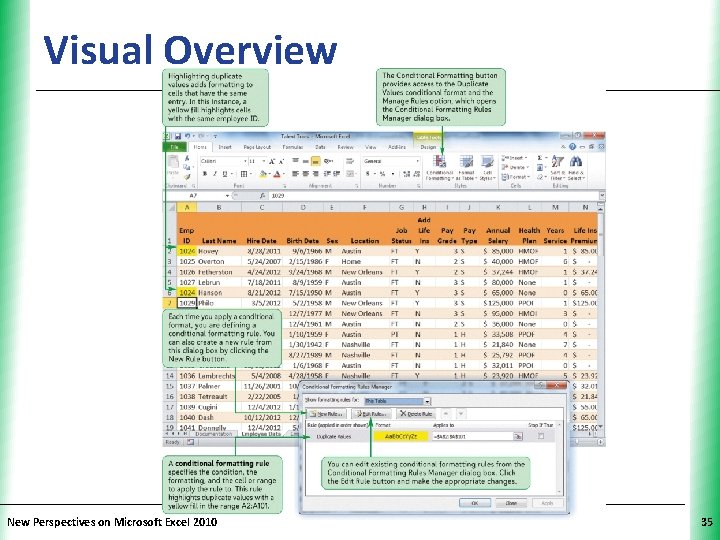Click the Save icon in Quick Access toolbar
The width and height of the screenshot is (720, 540).
click(x=178, y=136)
